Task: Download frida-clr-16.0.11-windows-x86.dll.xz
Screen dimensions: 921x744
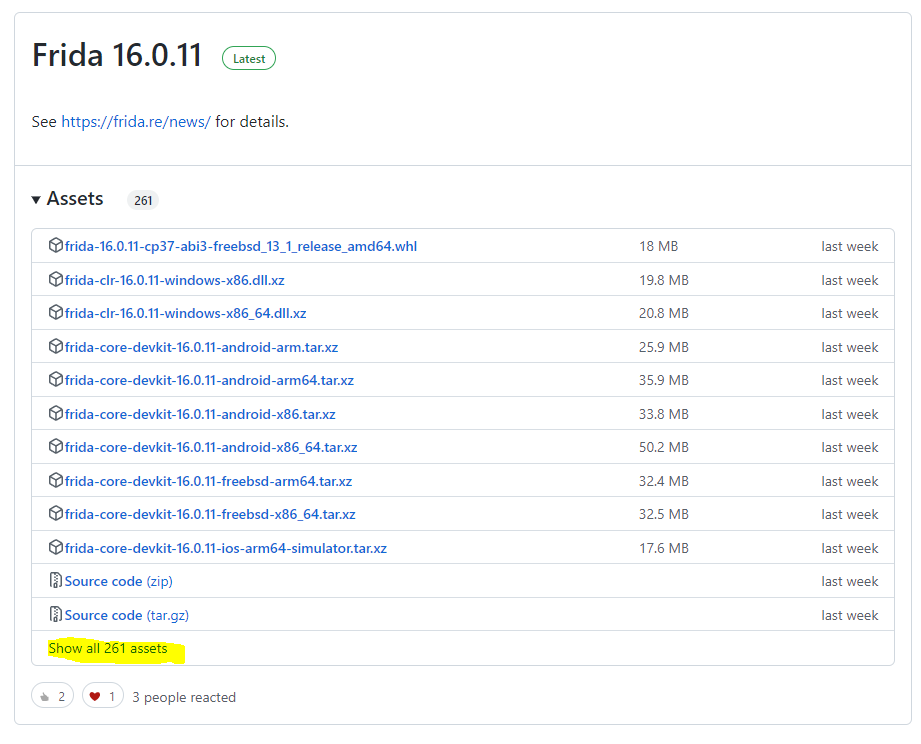Action: pos(174,280)
